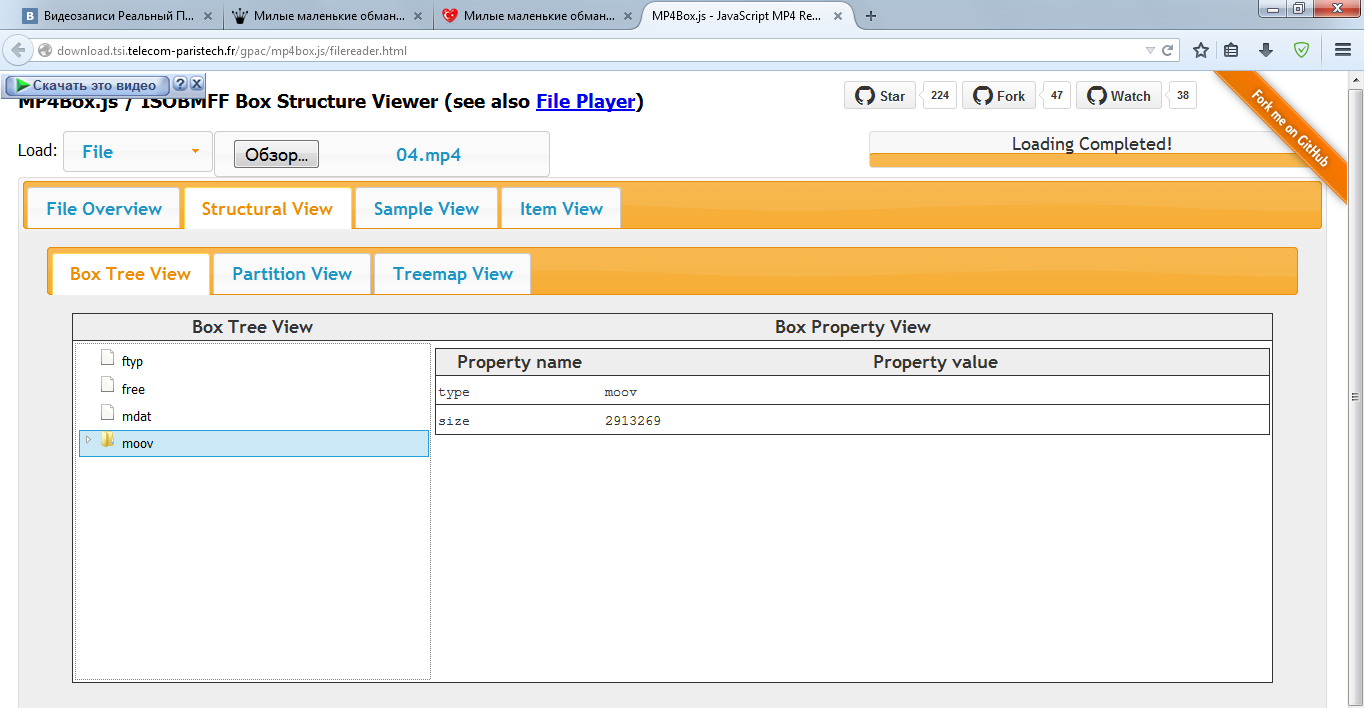Dismiss the "Скачать это видео" bar
This screenshot has height=708, width=1372.
196,85
